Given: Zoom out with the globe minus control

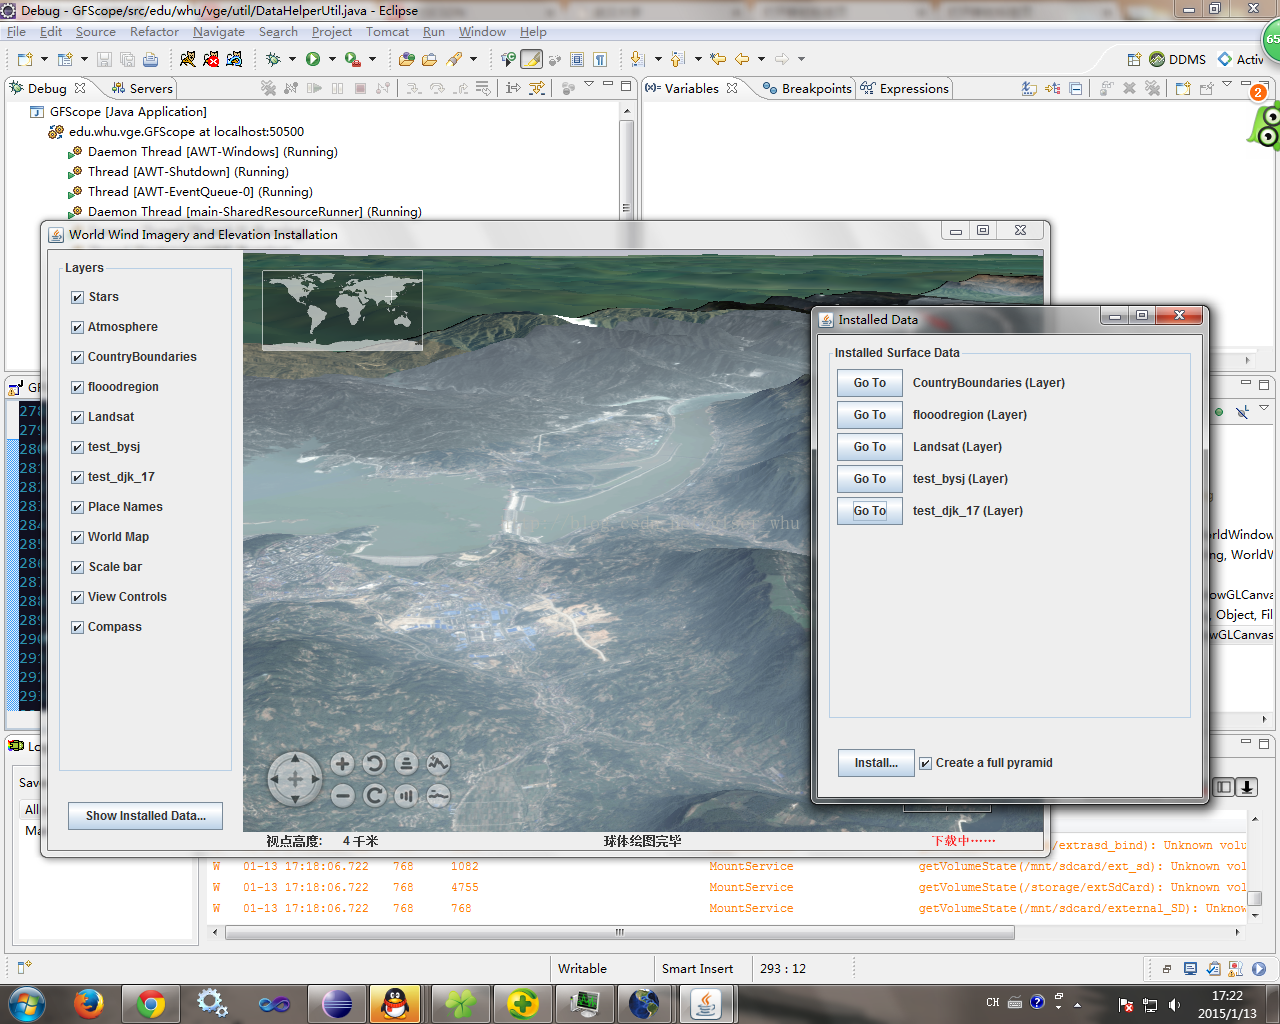Looking at the screenshot, I should [342, 796].
